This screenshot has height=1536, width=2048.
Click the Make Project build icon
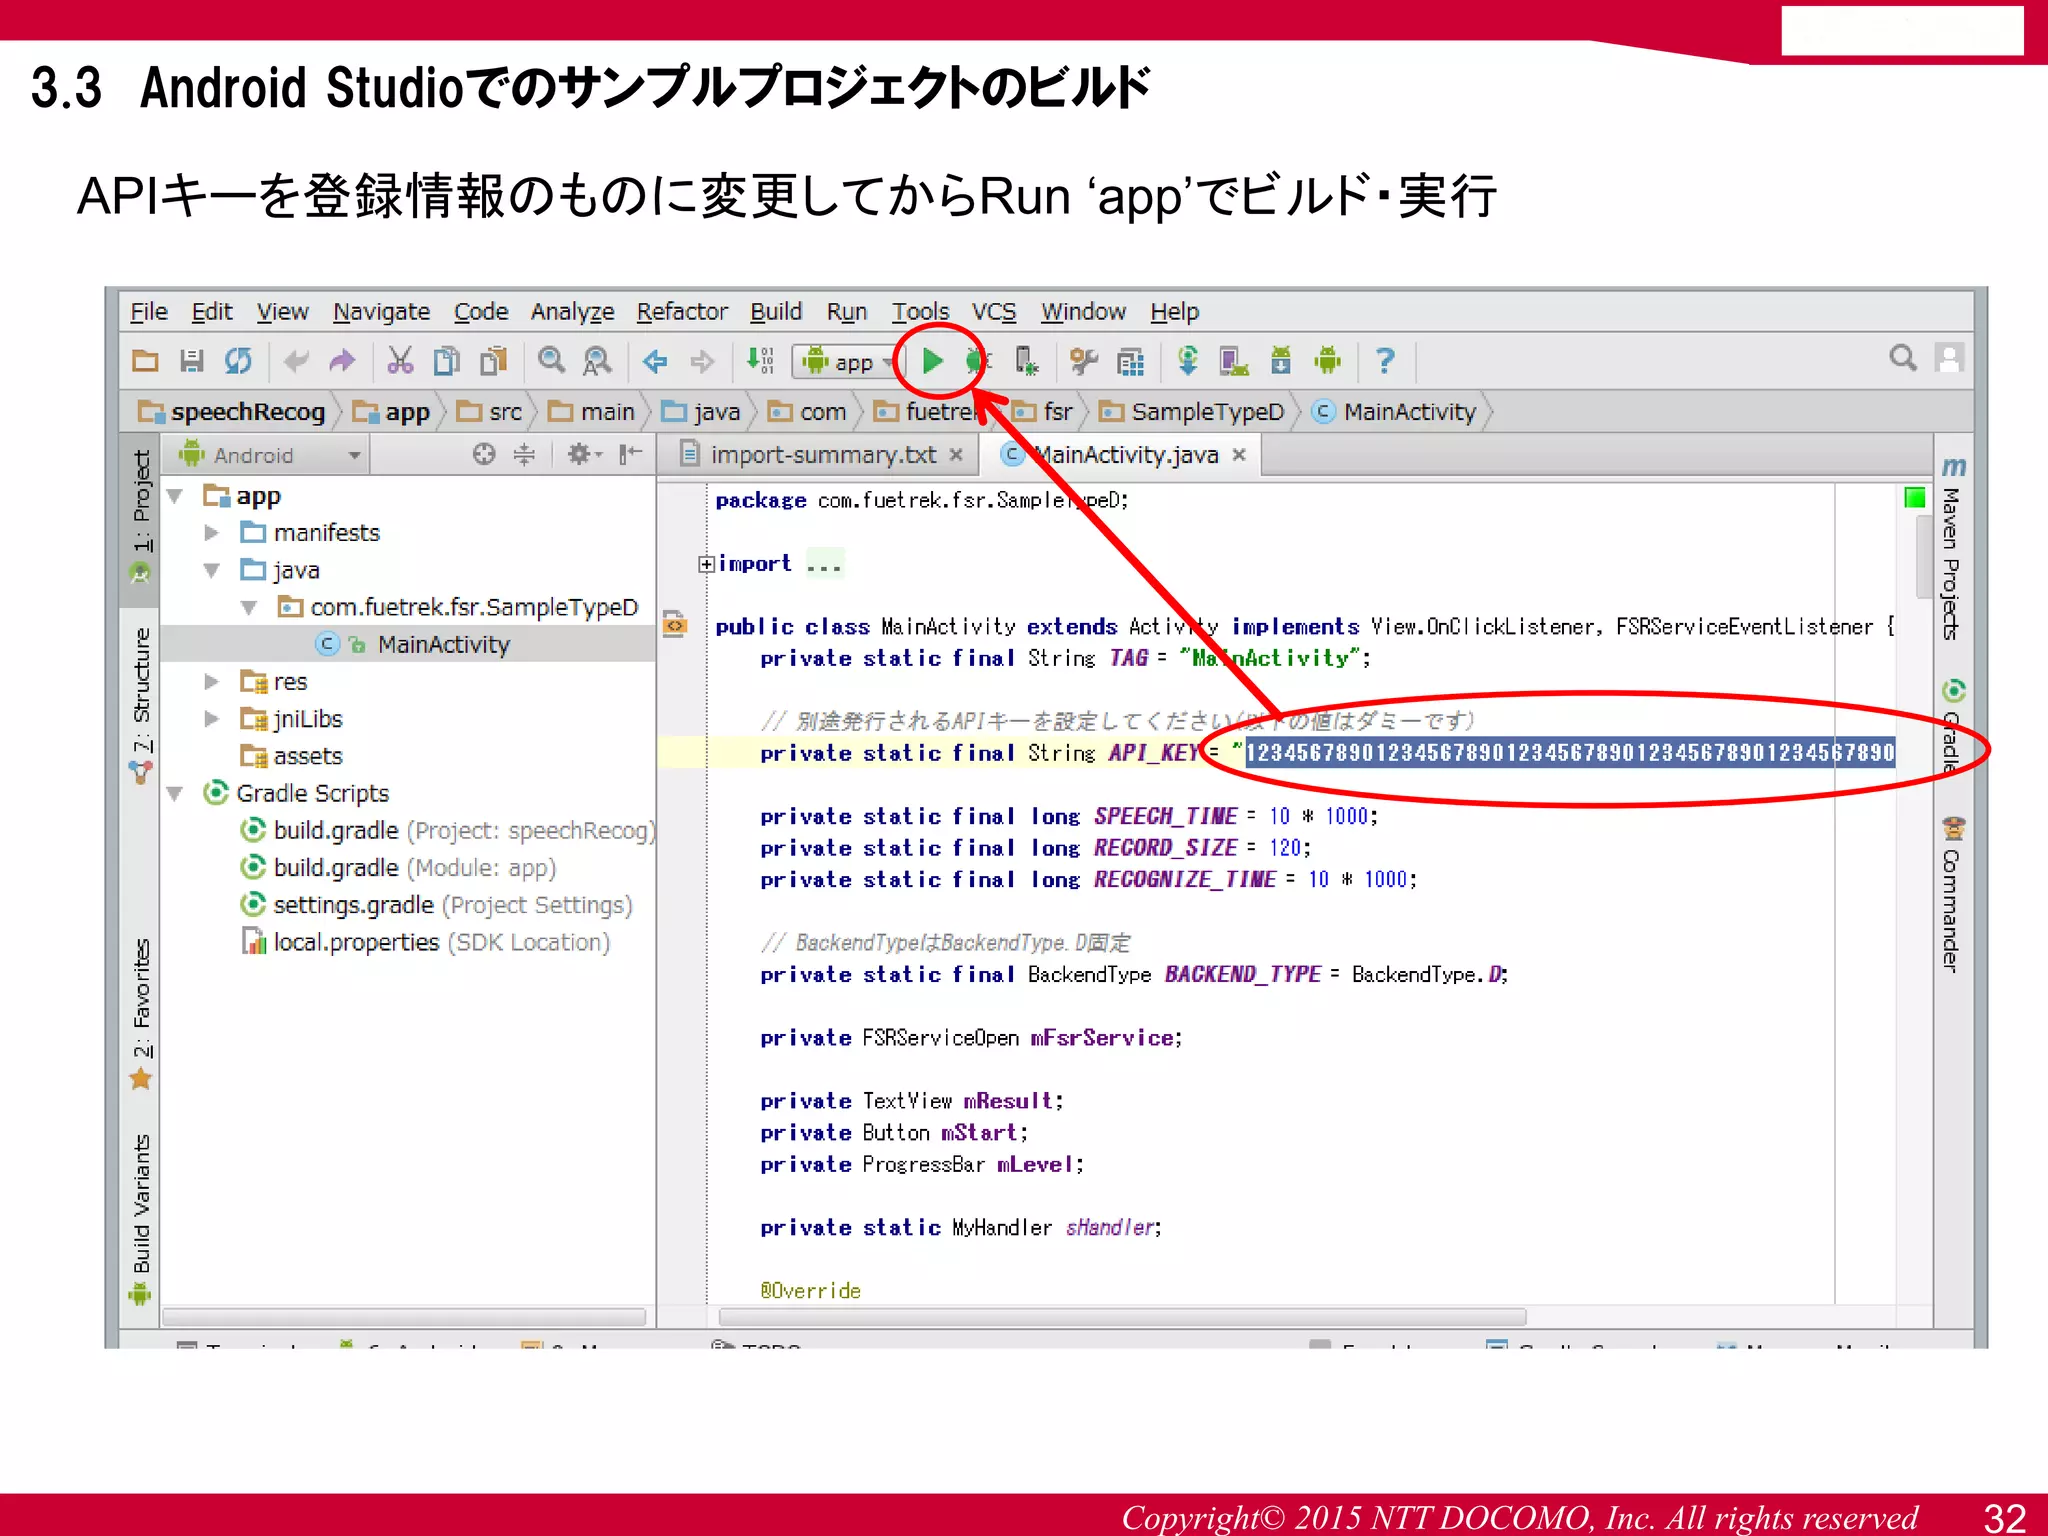[x=761, y=360]
